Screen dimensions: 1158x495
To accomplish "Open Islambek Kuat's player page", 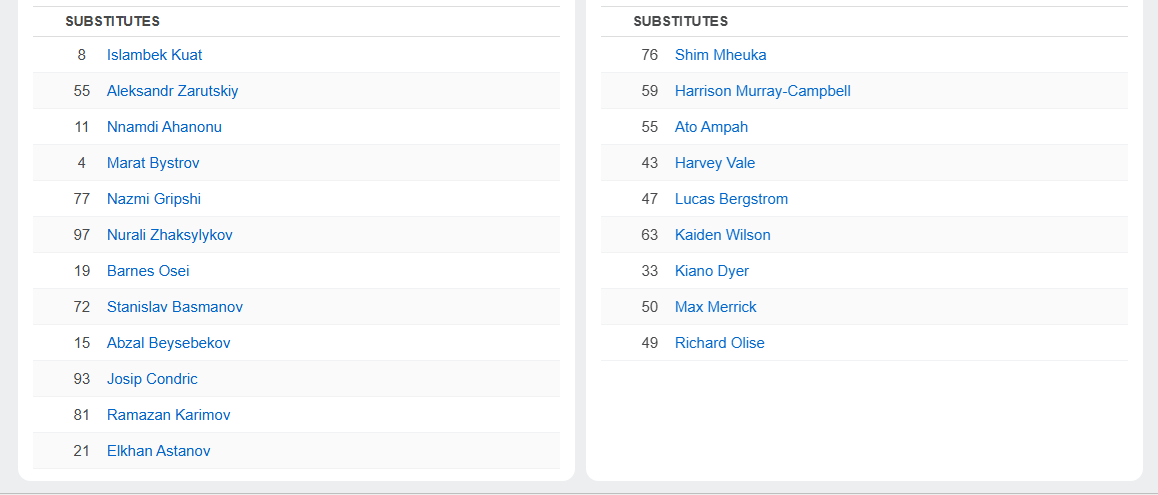I will pos(154,55).
